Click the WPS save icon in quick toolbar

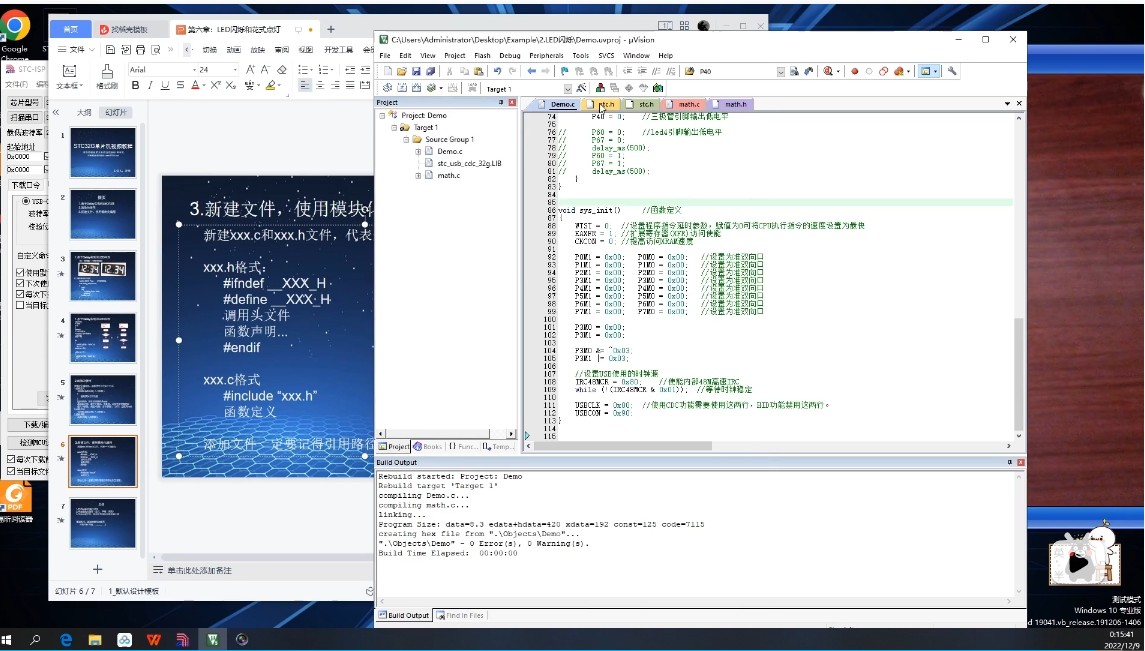coord(110,50)
